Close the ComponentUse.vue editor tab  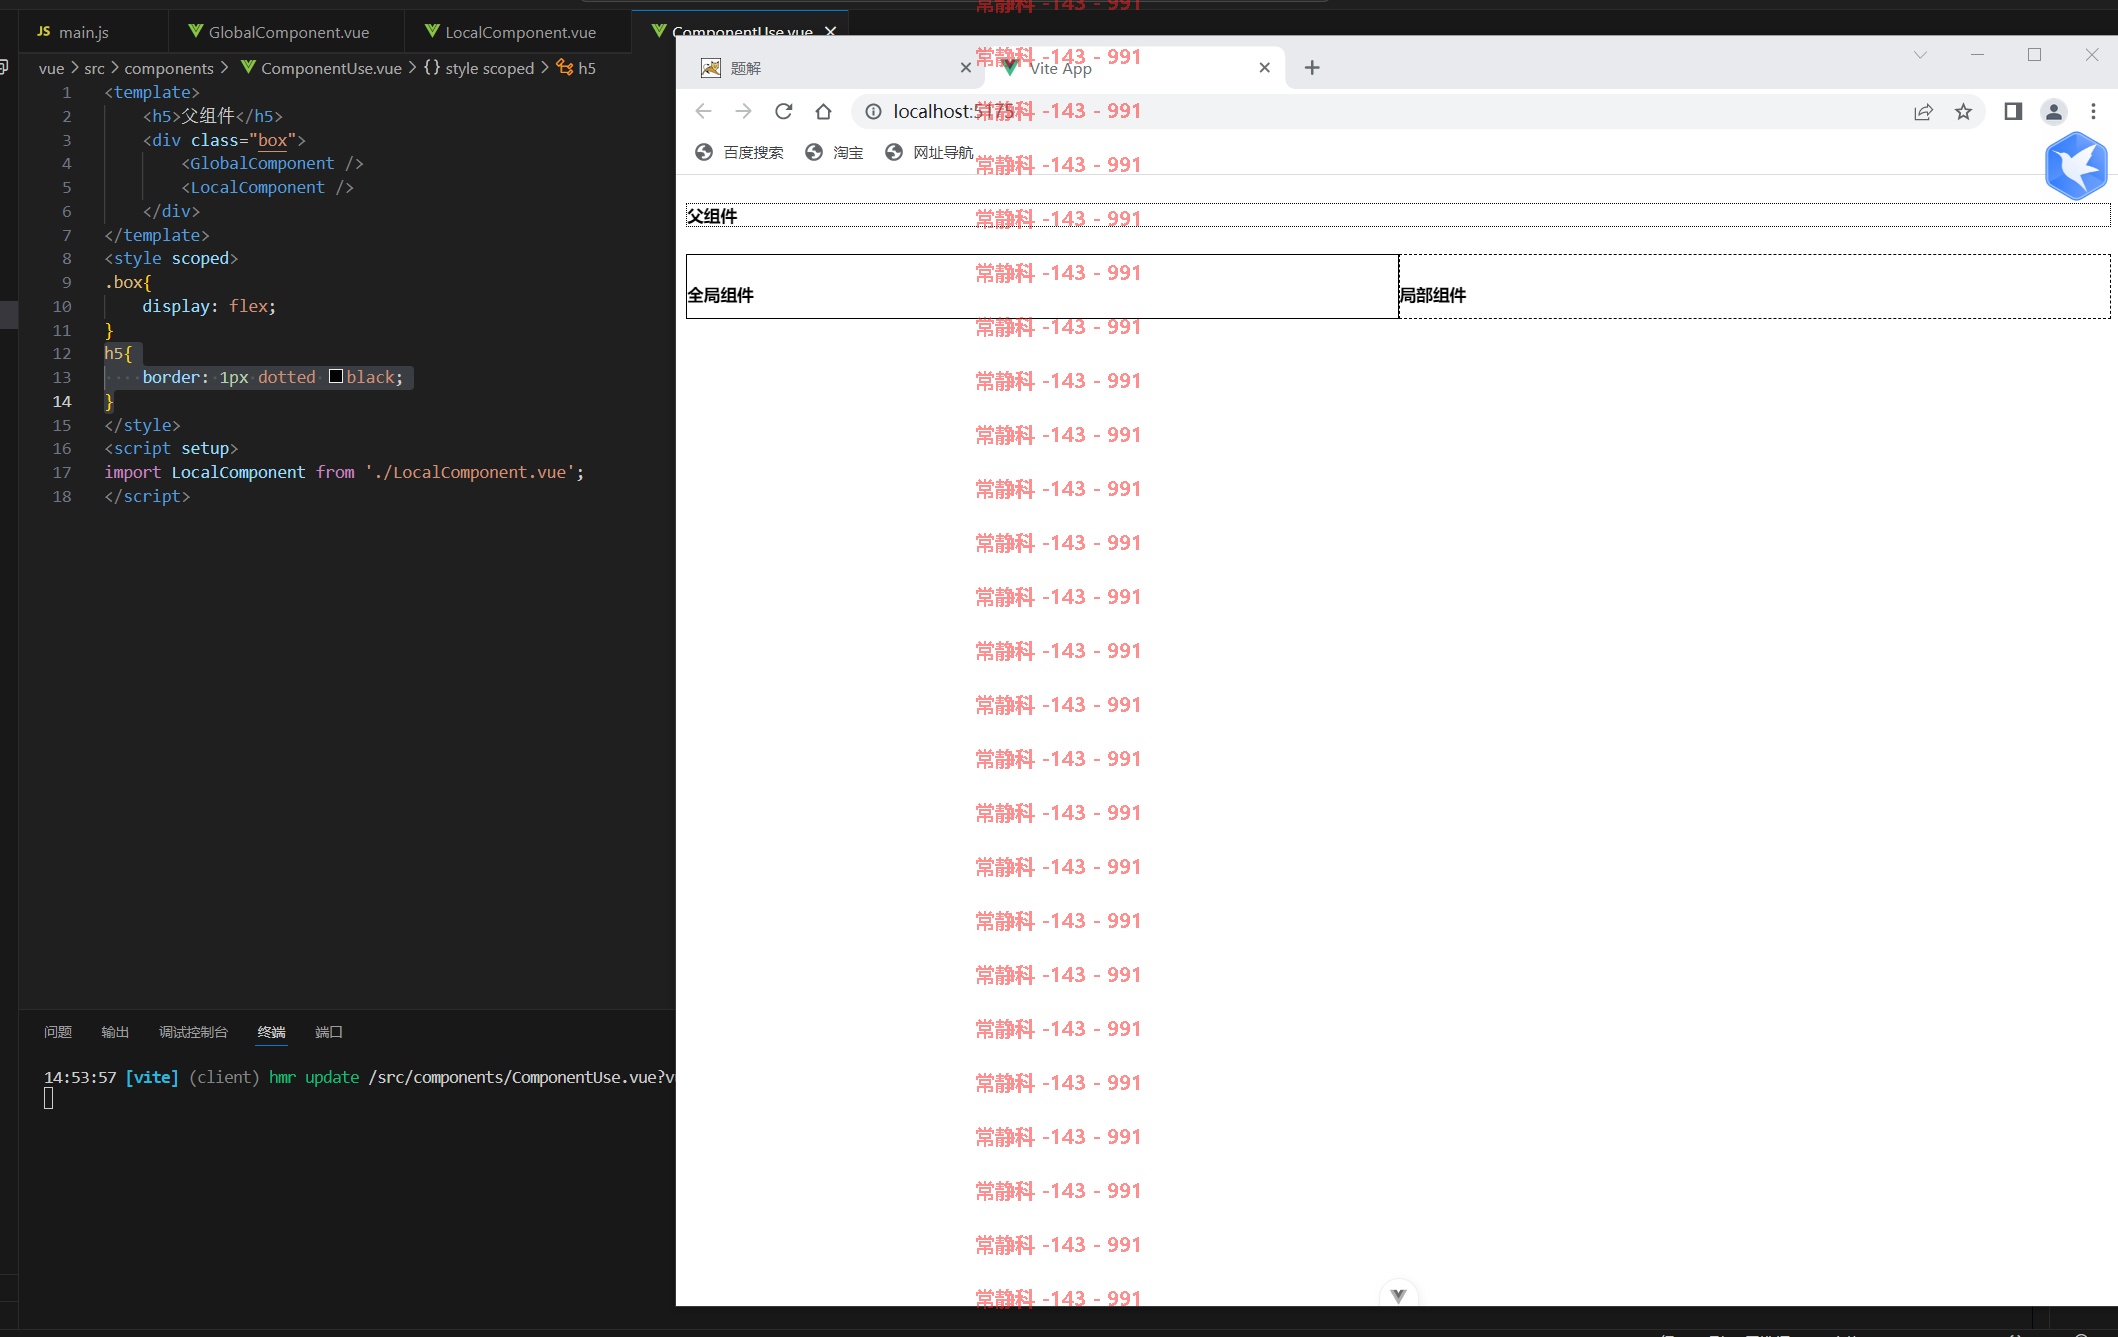830,31
